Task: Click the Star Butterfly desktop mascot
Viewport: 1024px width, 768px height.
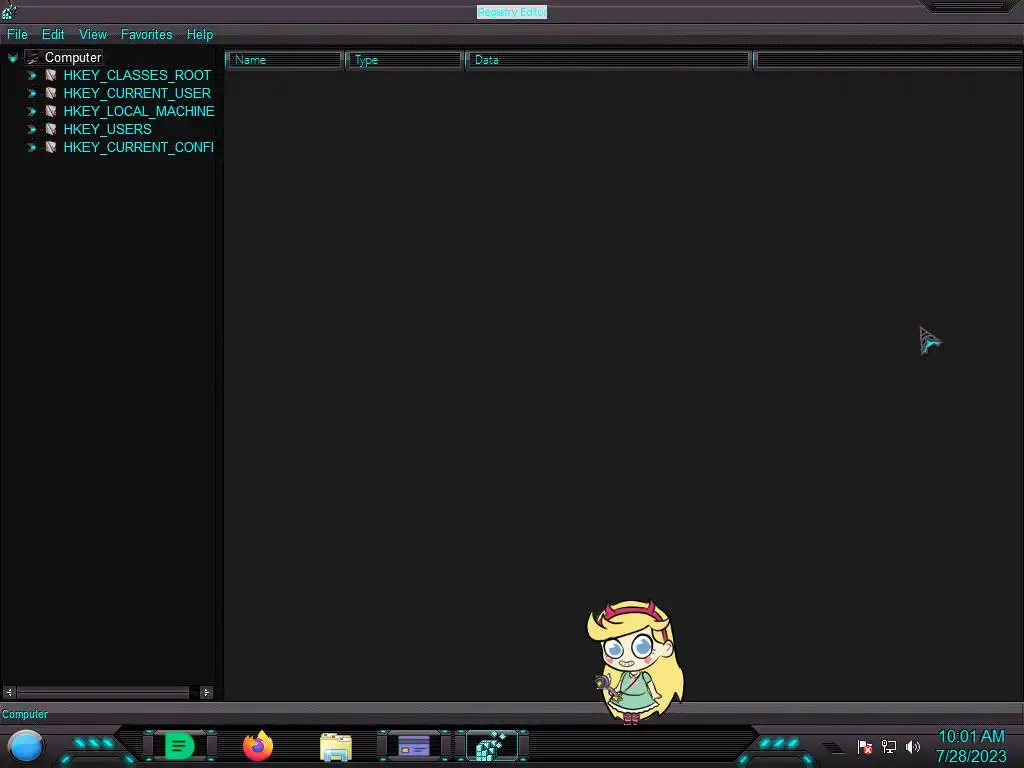Action: pos(634,662)
